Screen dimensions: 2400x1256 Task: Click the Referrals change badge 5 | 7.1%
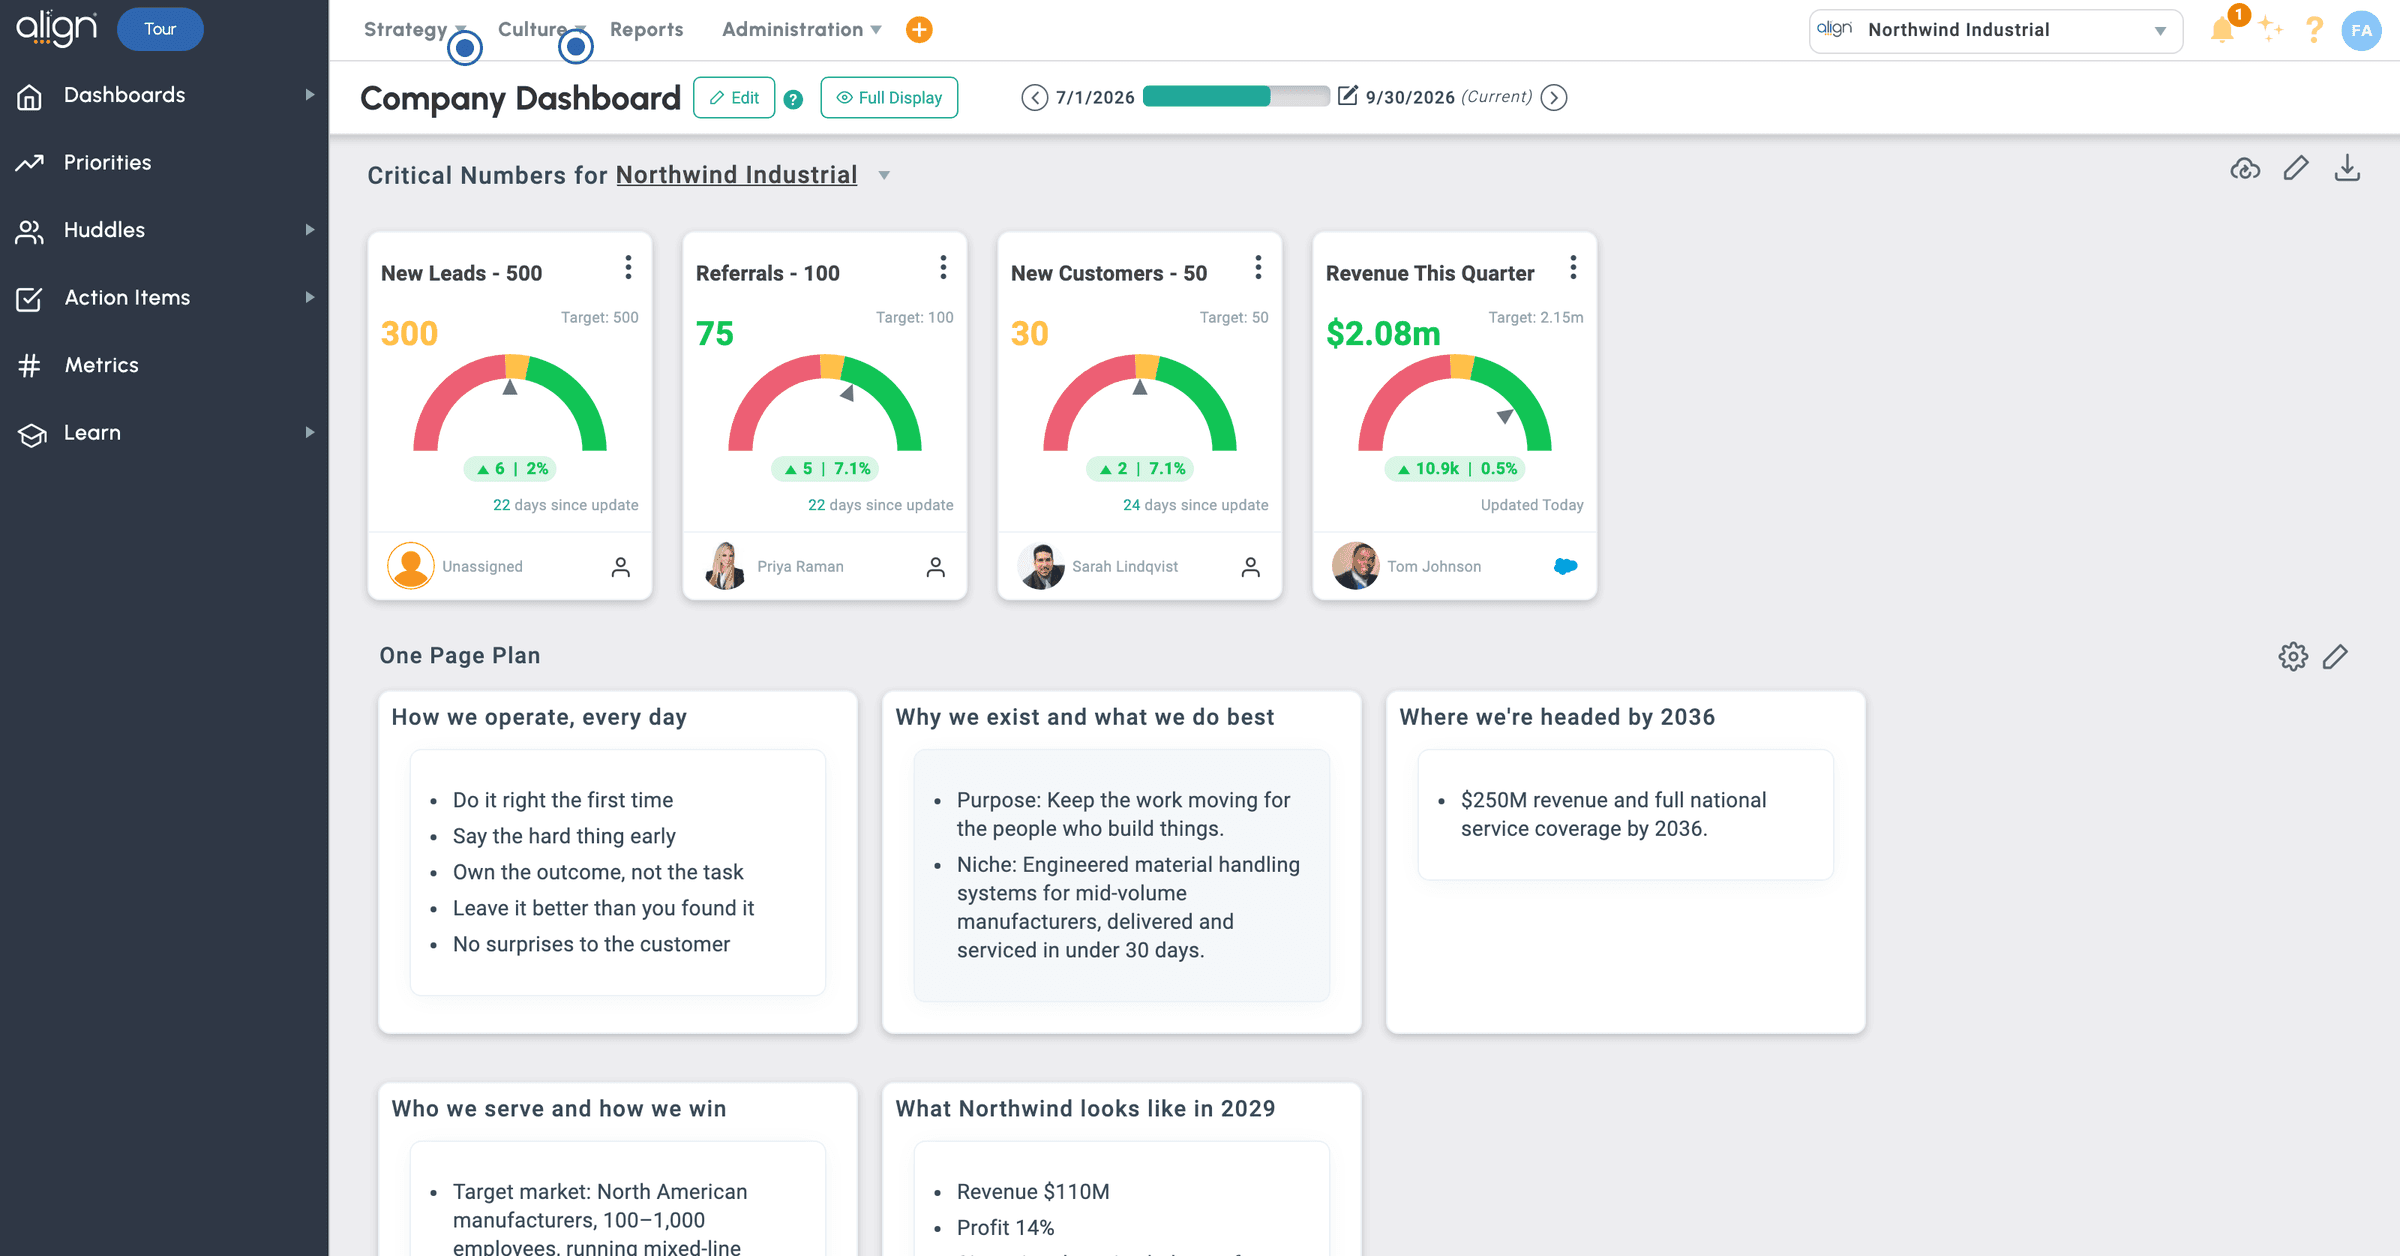point(825,469)
